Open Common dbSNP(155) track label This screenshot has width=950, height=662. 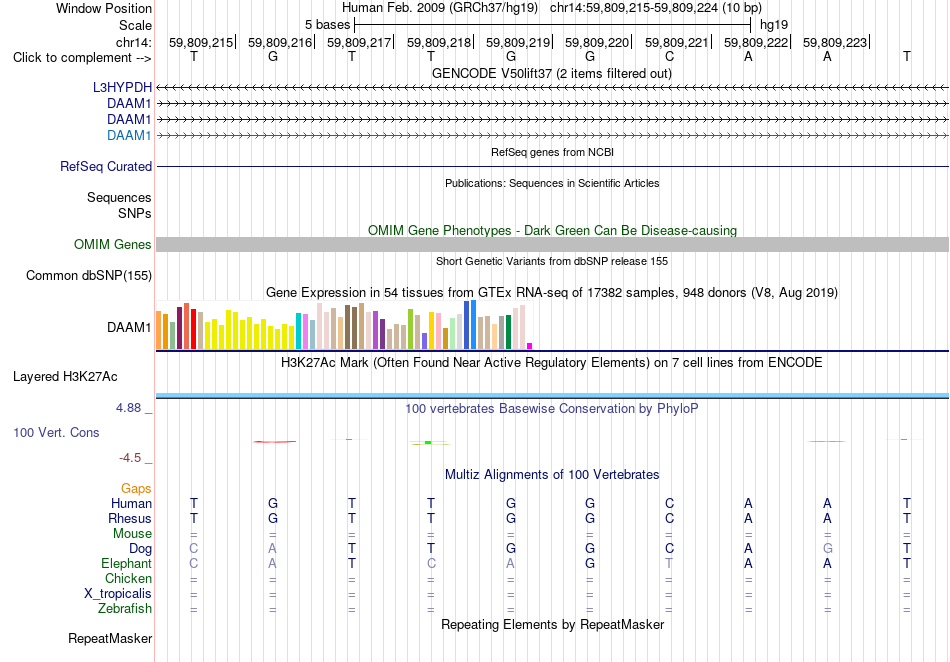coord(89,276)
